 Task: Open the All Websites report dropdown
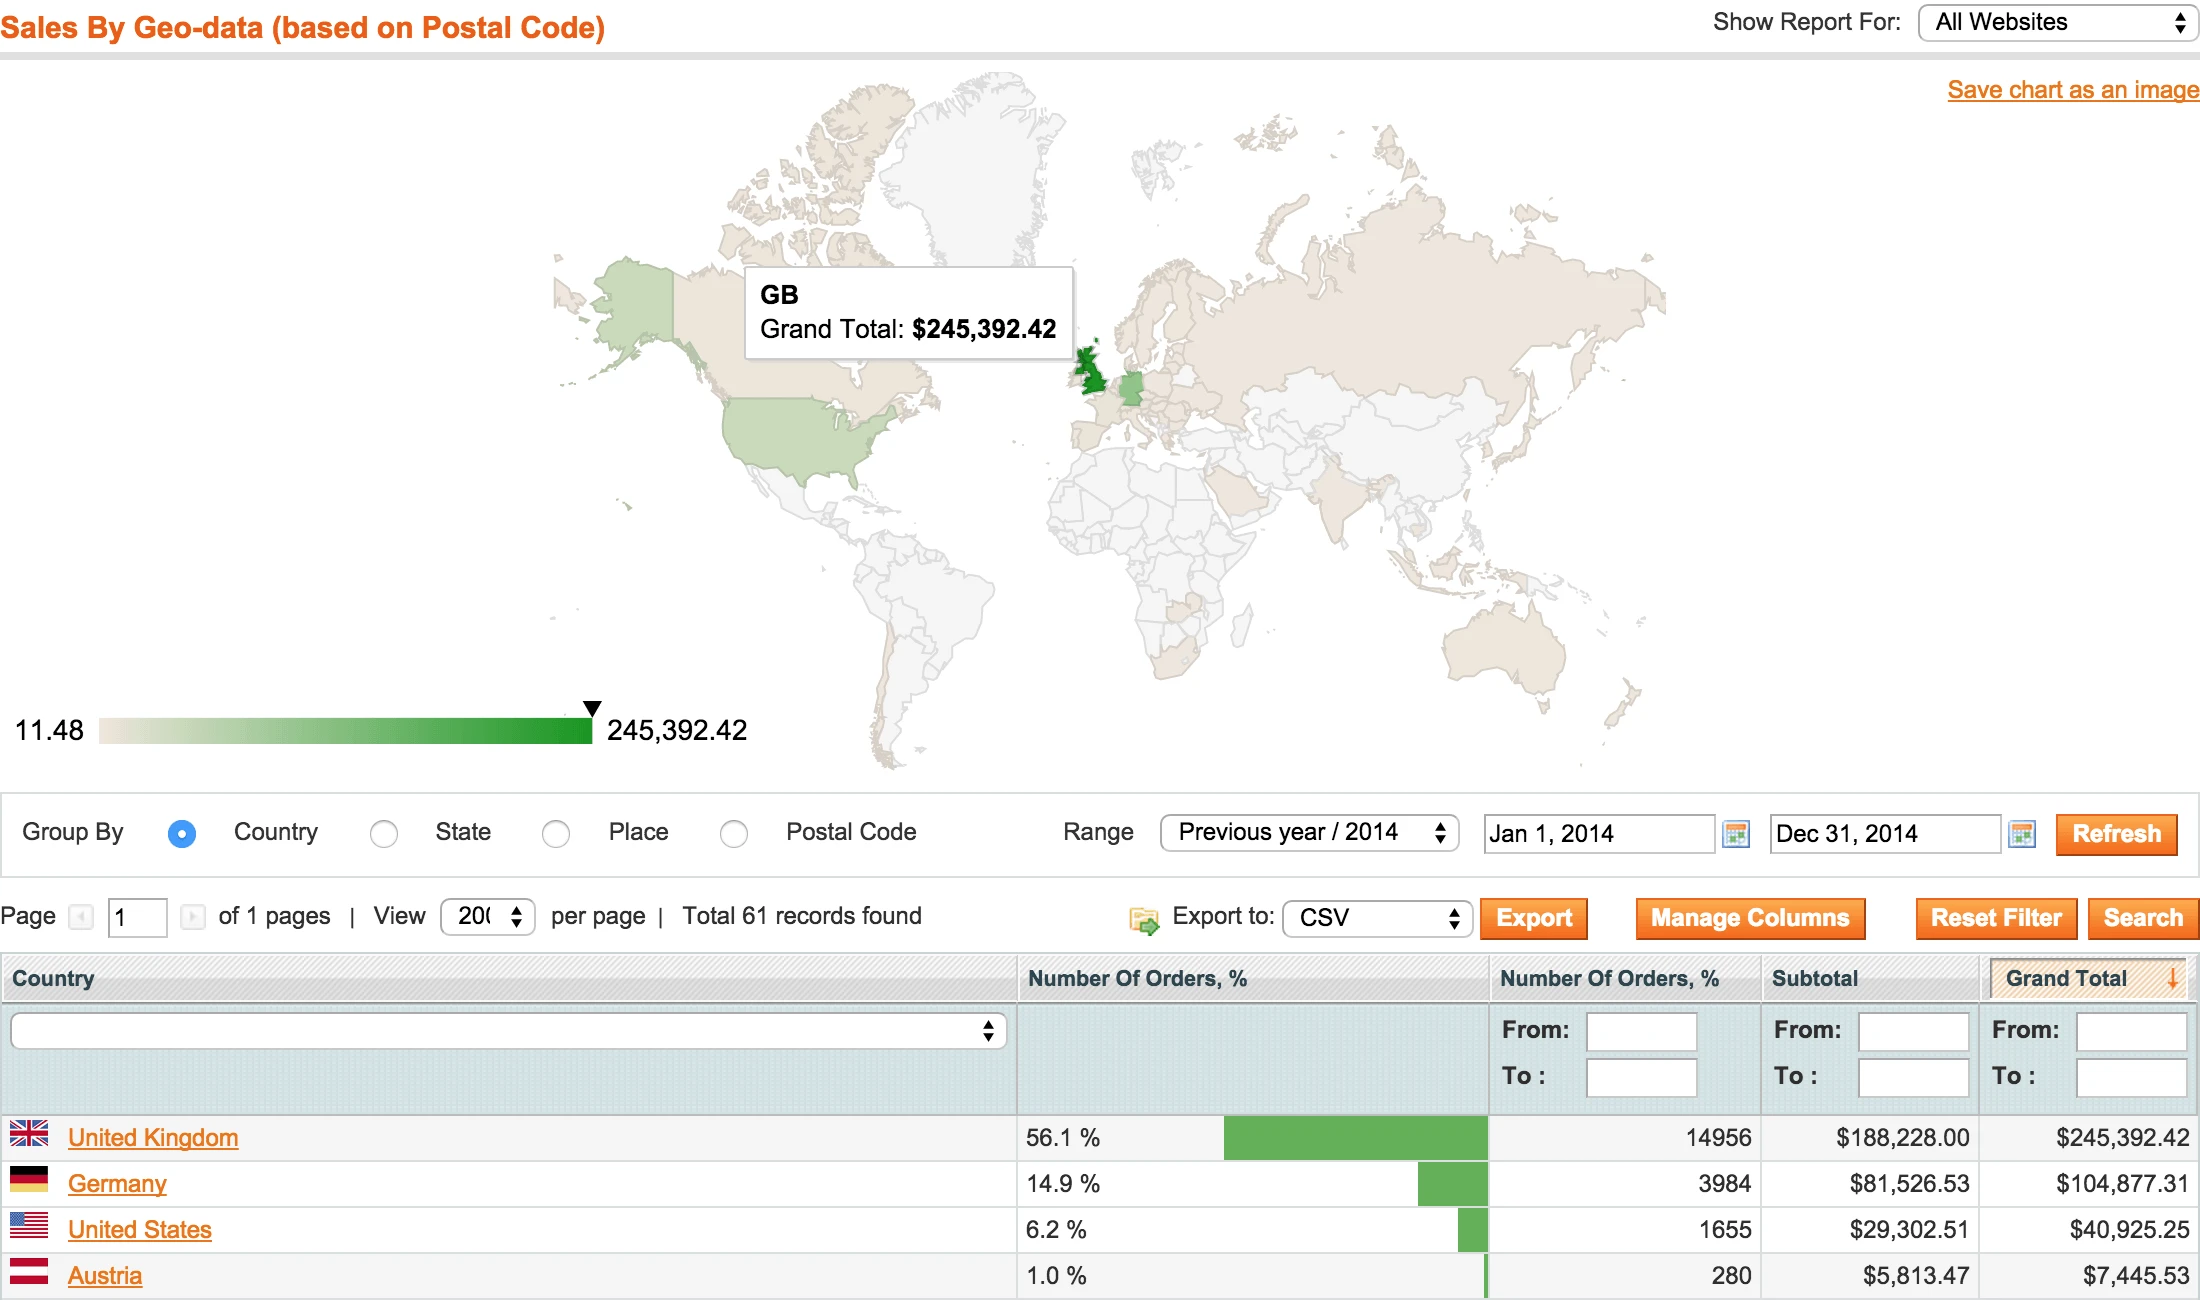(2056, 22)
